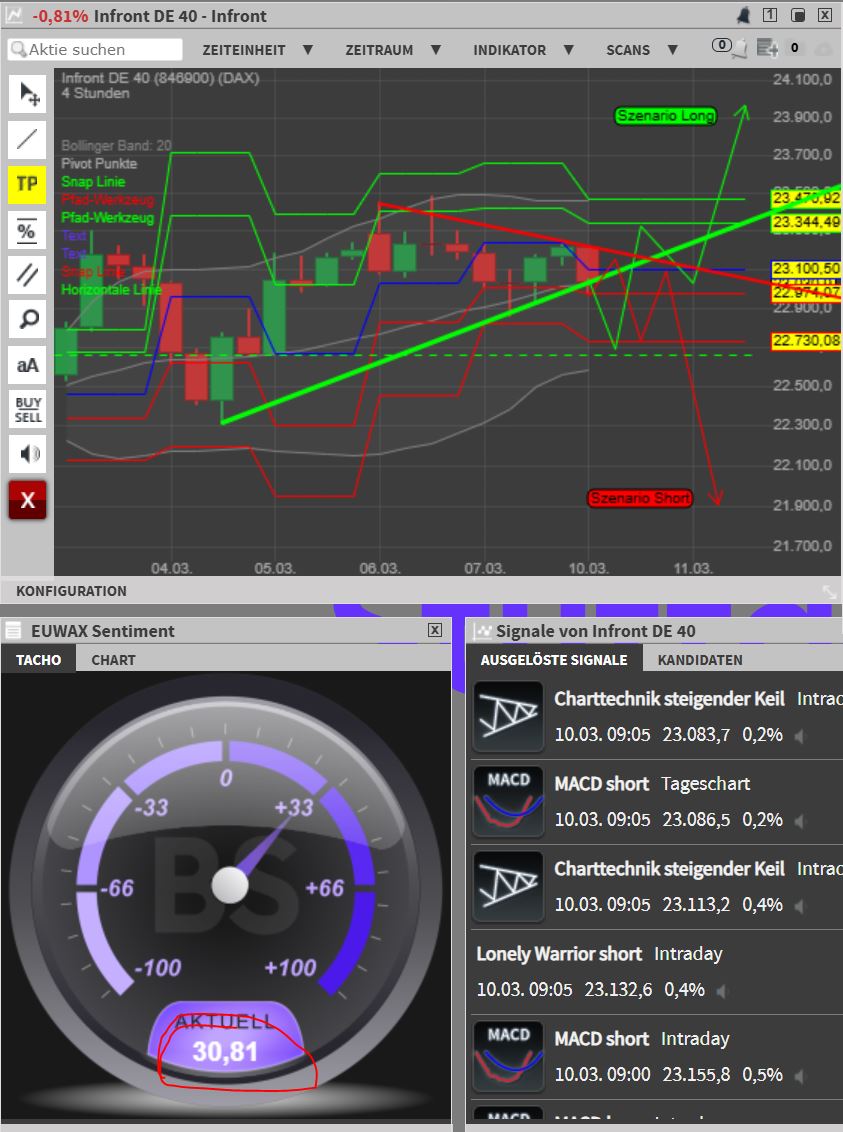Click the Szenario Long label
Screen dimensions: 843x1132
point(665,116)
